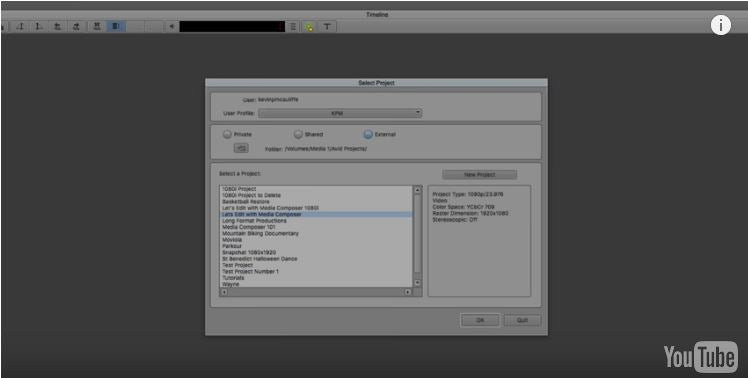Select the Shared radio button
This screenshot has height=378, width=748.
[x=298, y=135]
